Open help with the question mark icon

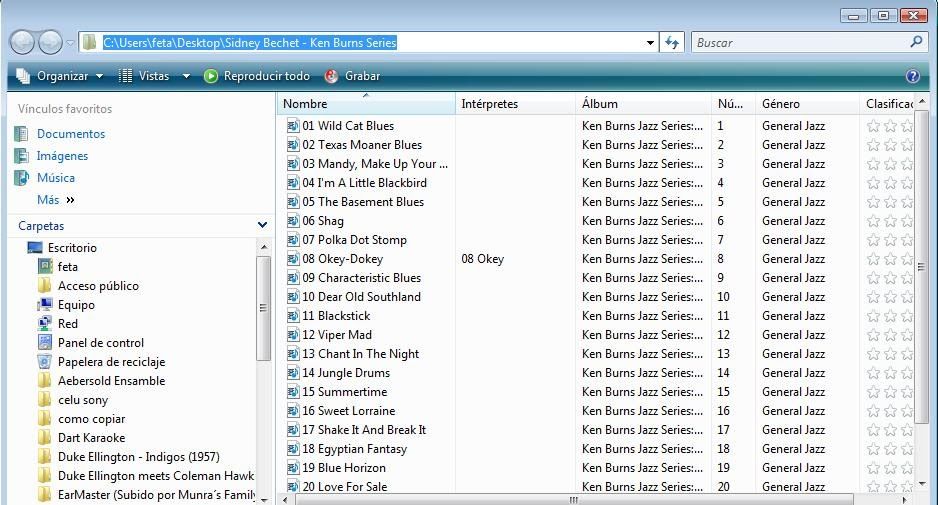[x=912, y=76]
